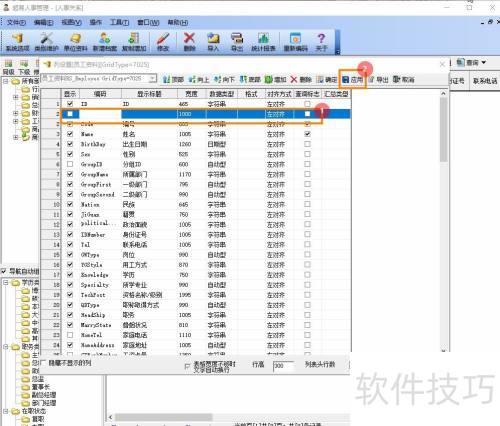Click 向上 to move row up

(199, 80)
